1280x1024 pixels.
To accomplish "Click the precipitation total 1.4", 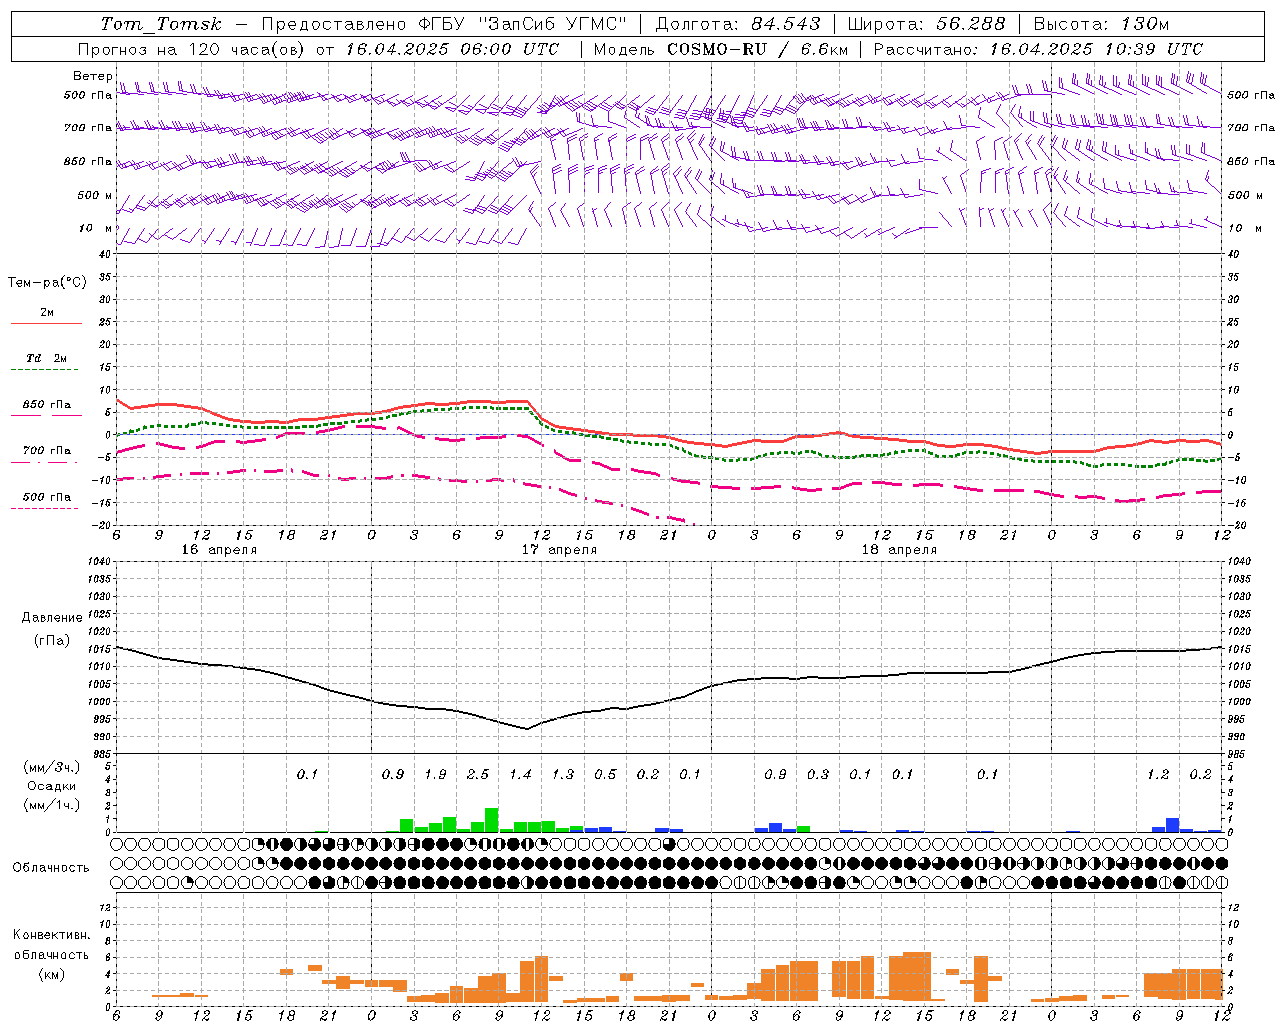I will point(520,775).
